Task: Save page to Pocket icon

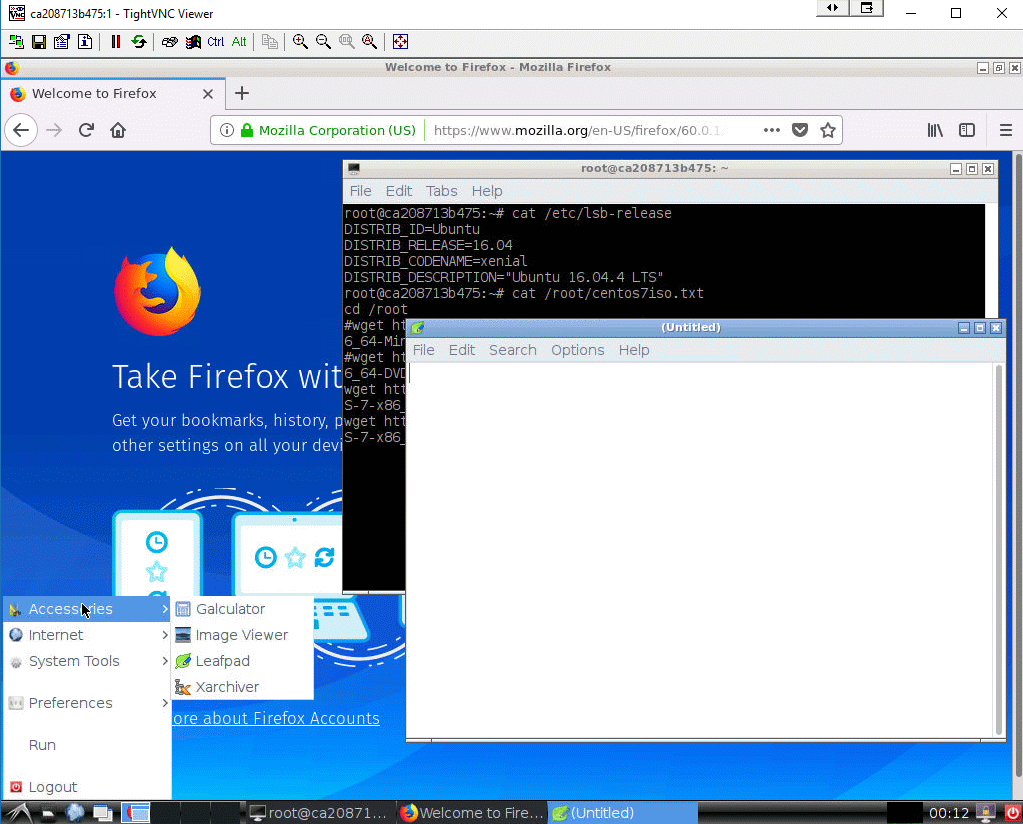Action: pyautogui.click(x=800, y=130)
